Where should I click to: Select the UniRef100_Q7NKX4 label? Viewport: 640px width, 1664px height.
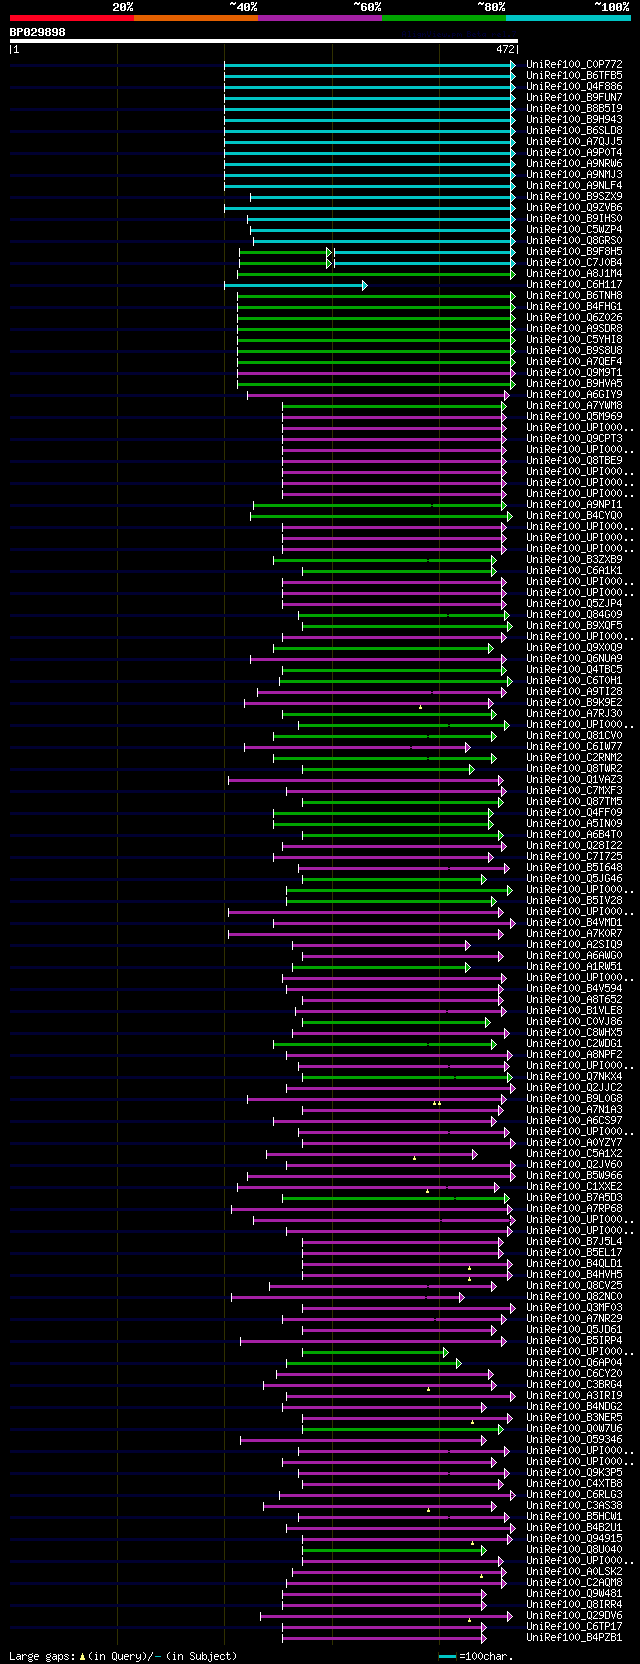[574, 1076]
